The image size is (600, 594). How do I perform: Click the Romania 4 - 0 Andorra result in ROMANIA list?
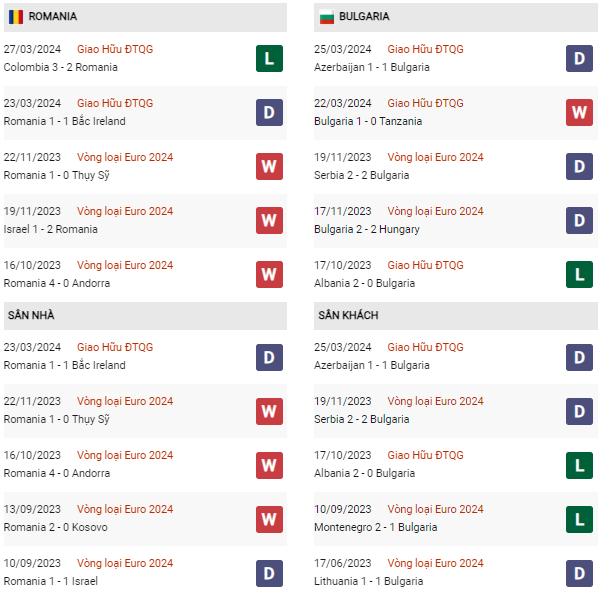pos(57,283)
